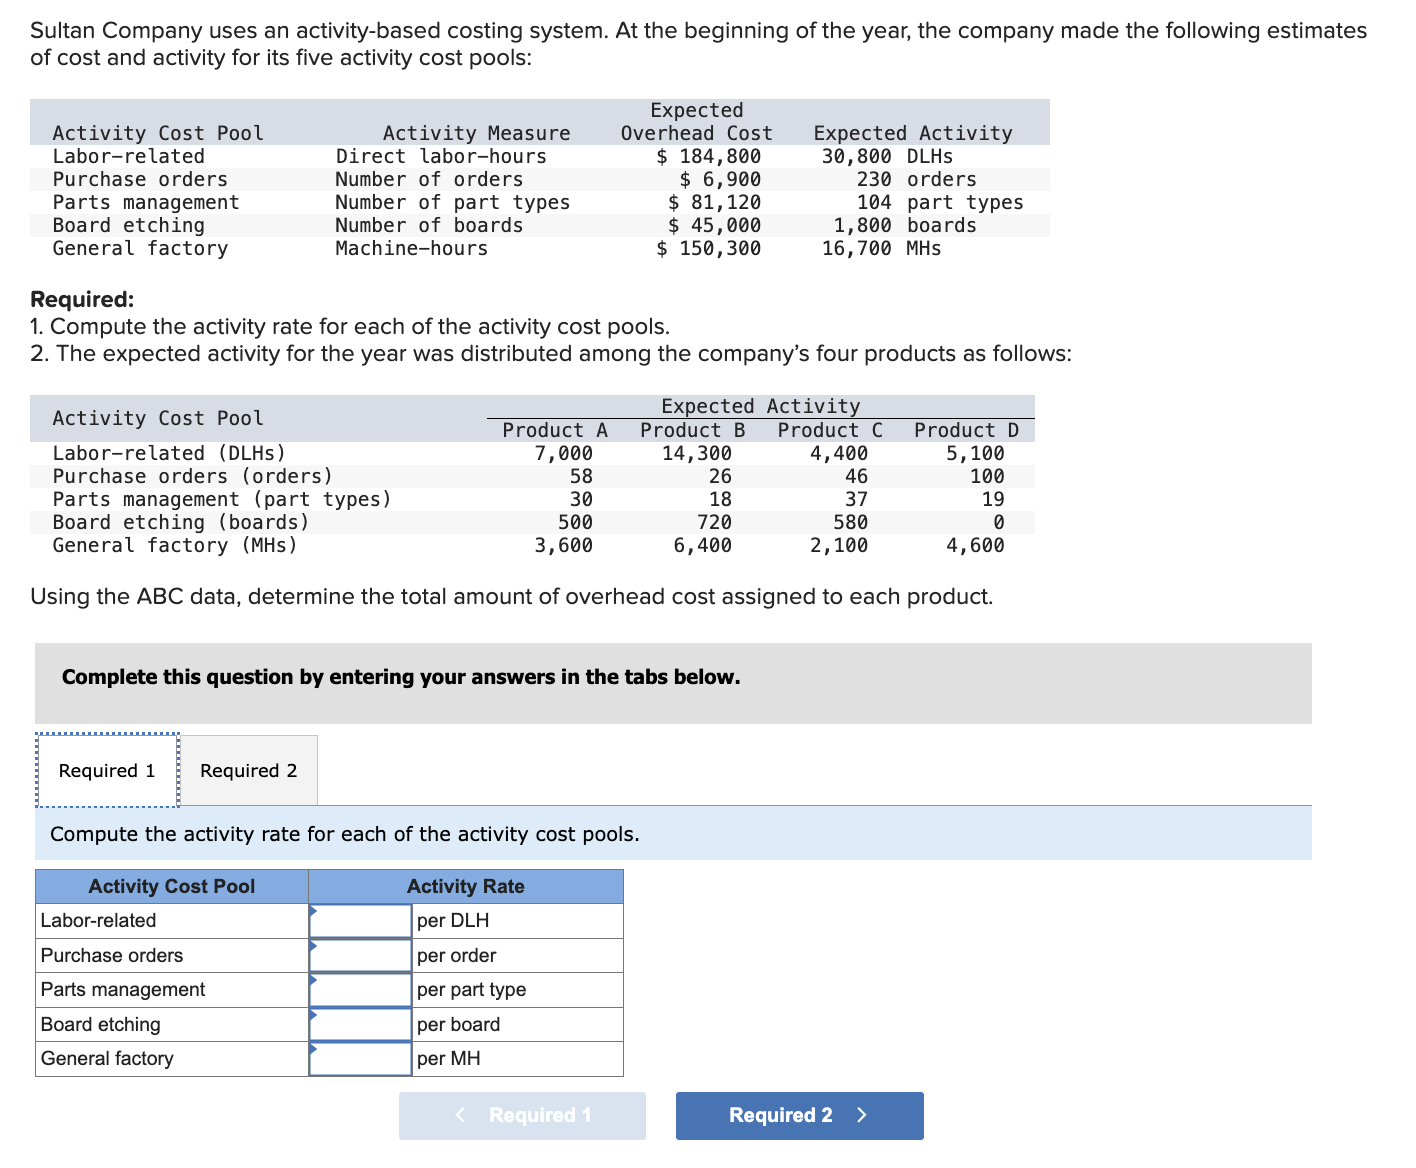Select the Activity Cost Pool answer-table header
Image resolution: width=1416 pixels, height=1168 pixels.
tap(172, 886)
